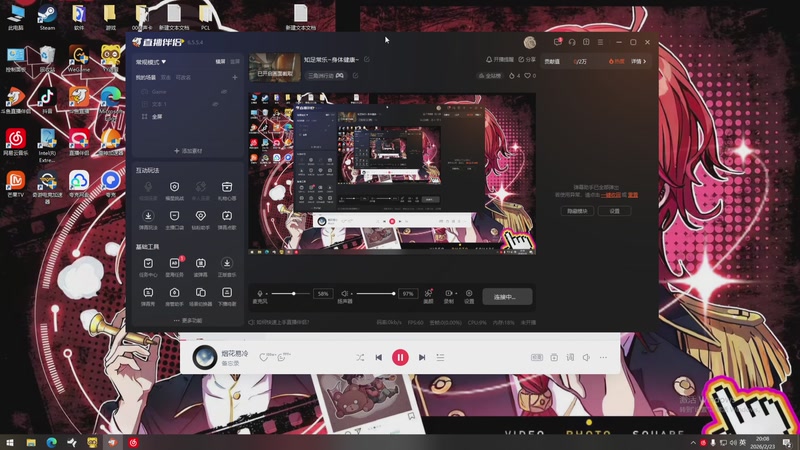Viewport: 800px width, 450px height.
Task: Click the 三角洲行动 game category tag
Action: pyautogui.click(x=326, y=76)
